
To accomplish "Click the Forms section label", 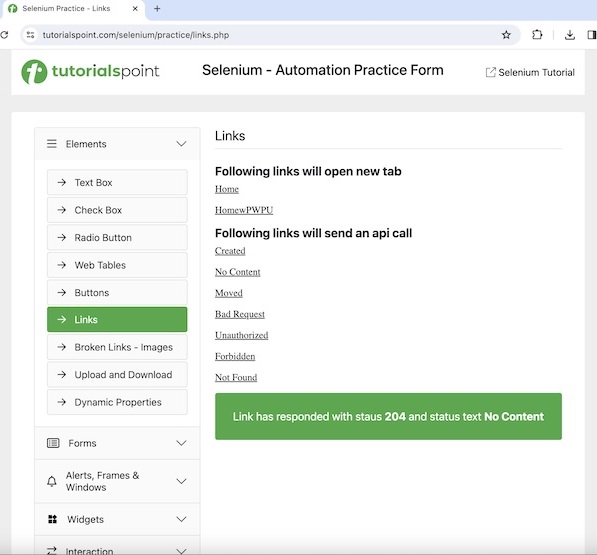I will (82, 443).
